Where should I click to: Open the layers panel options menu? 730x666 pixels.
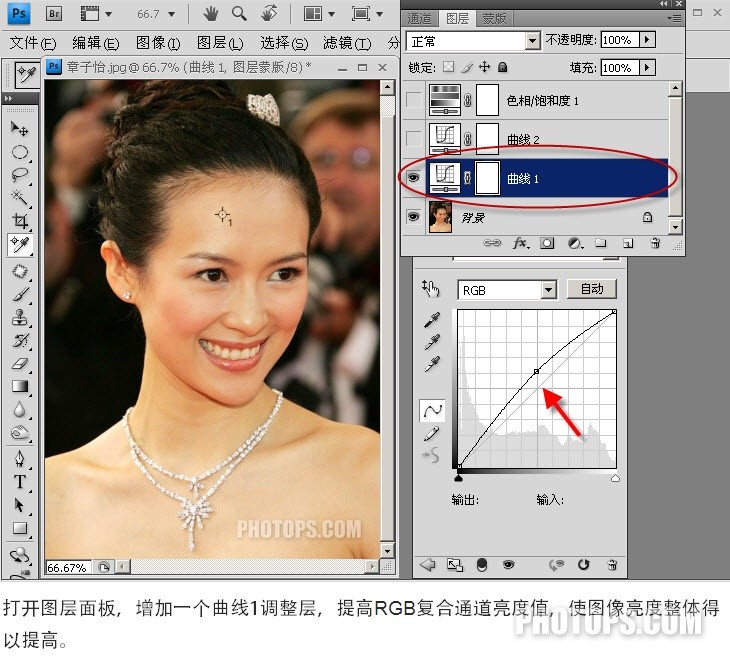click(x=674, y=19)
